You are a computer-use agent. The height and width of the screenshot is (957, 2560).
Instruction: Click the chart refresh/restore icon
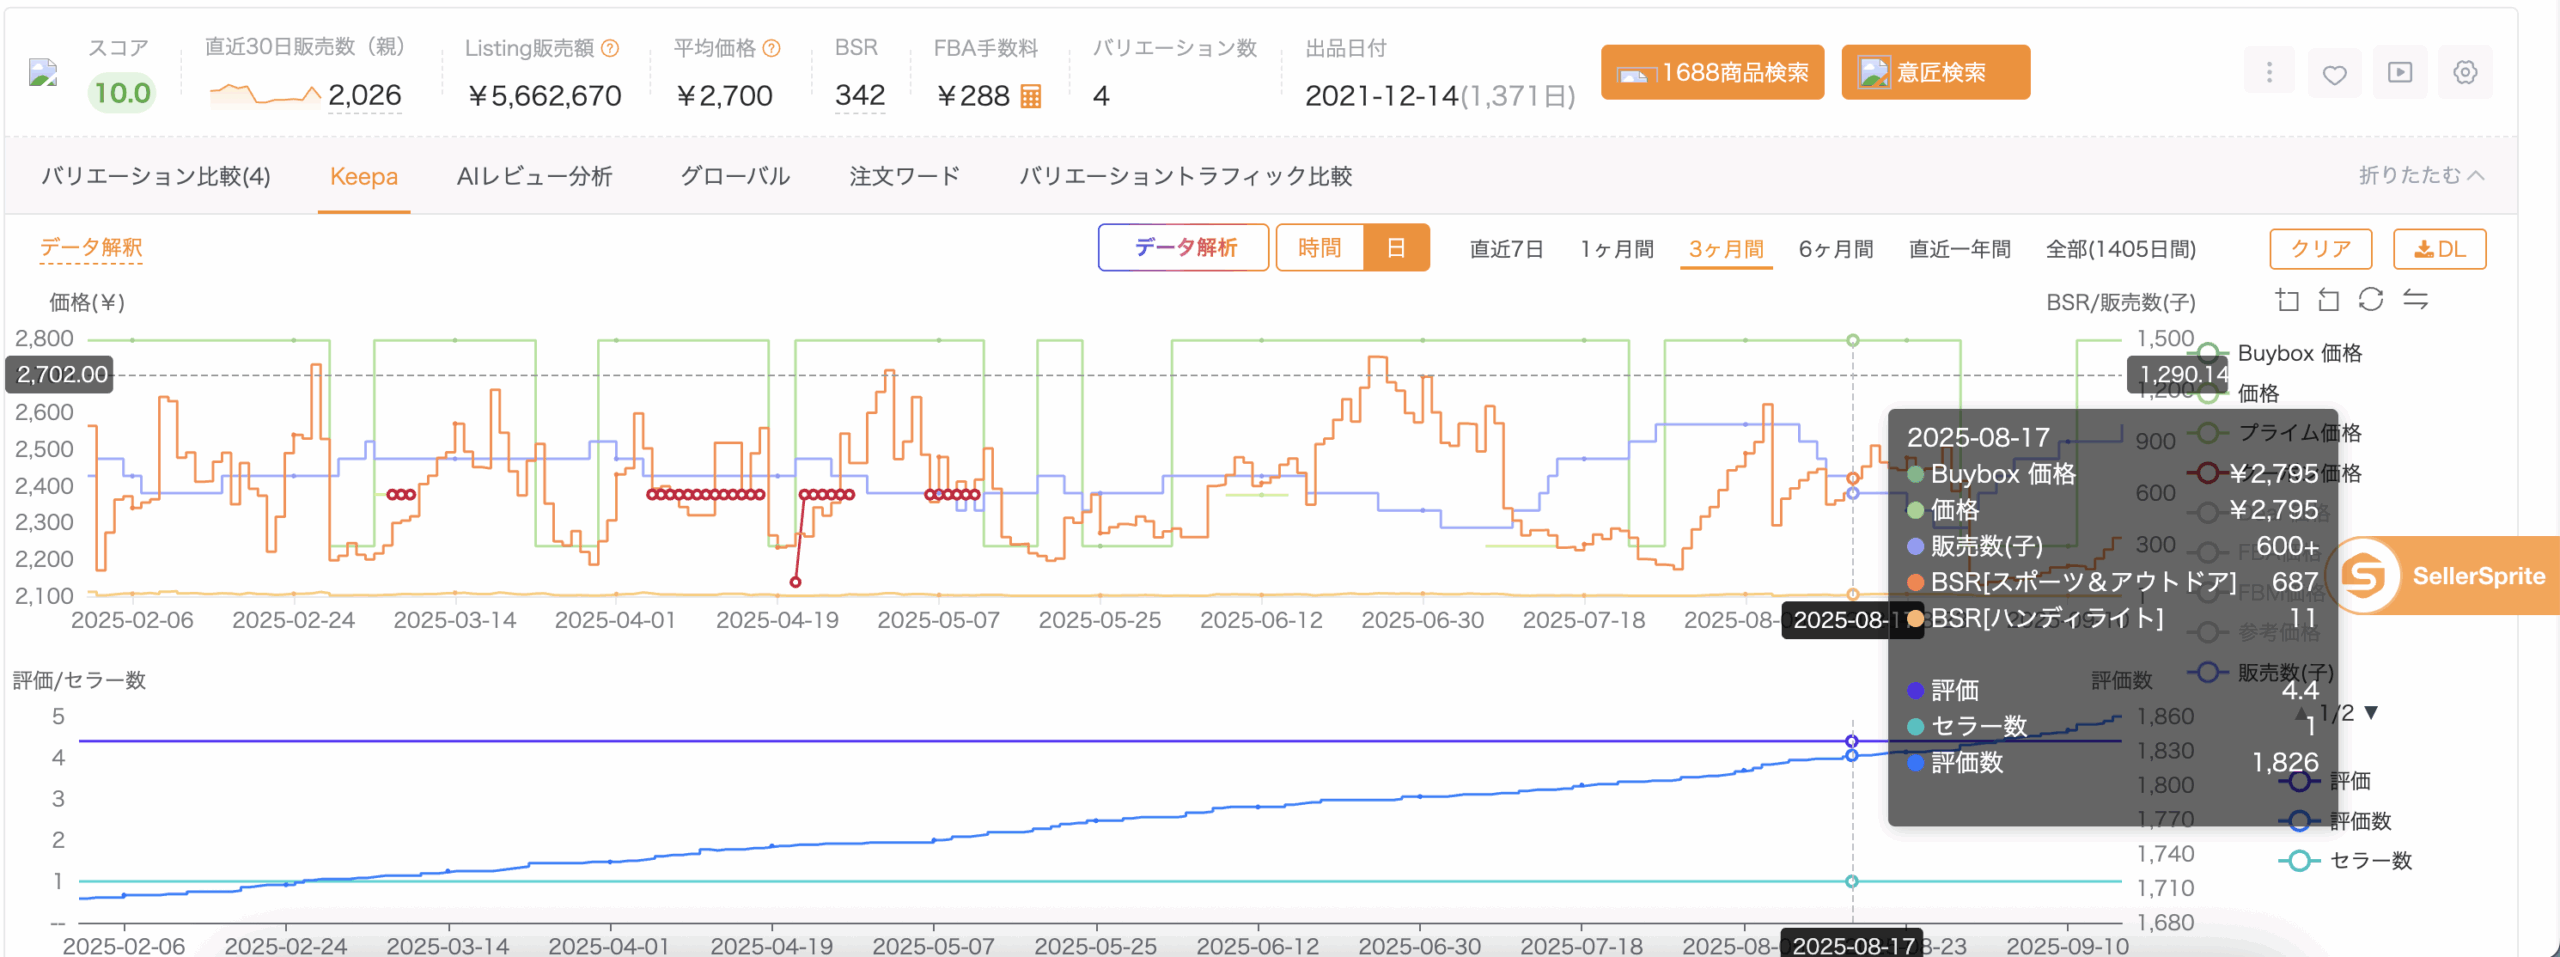(2370, 299)
